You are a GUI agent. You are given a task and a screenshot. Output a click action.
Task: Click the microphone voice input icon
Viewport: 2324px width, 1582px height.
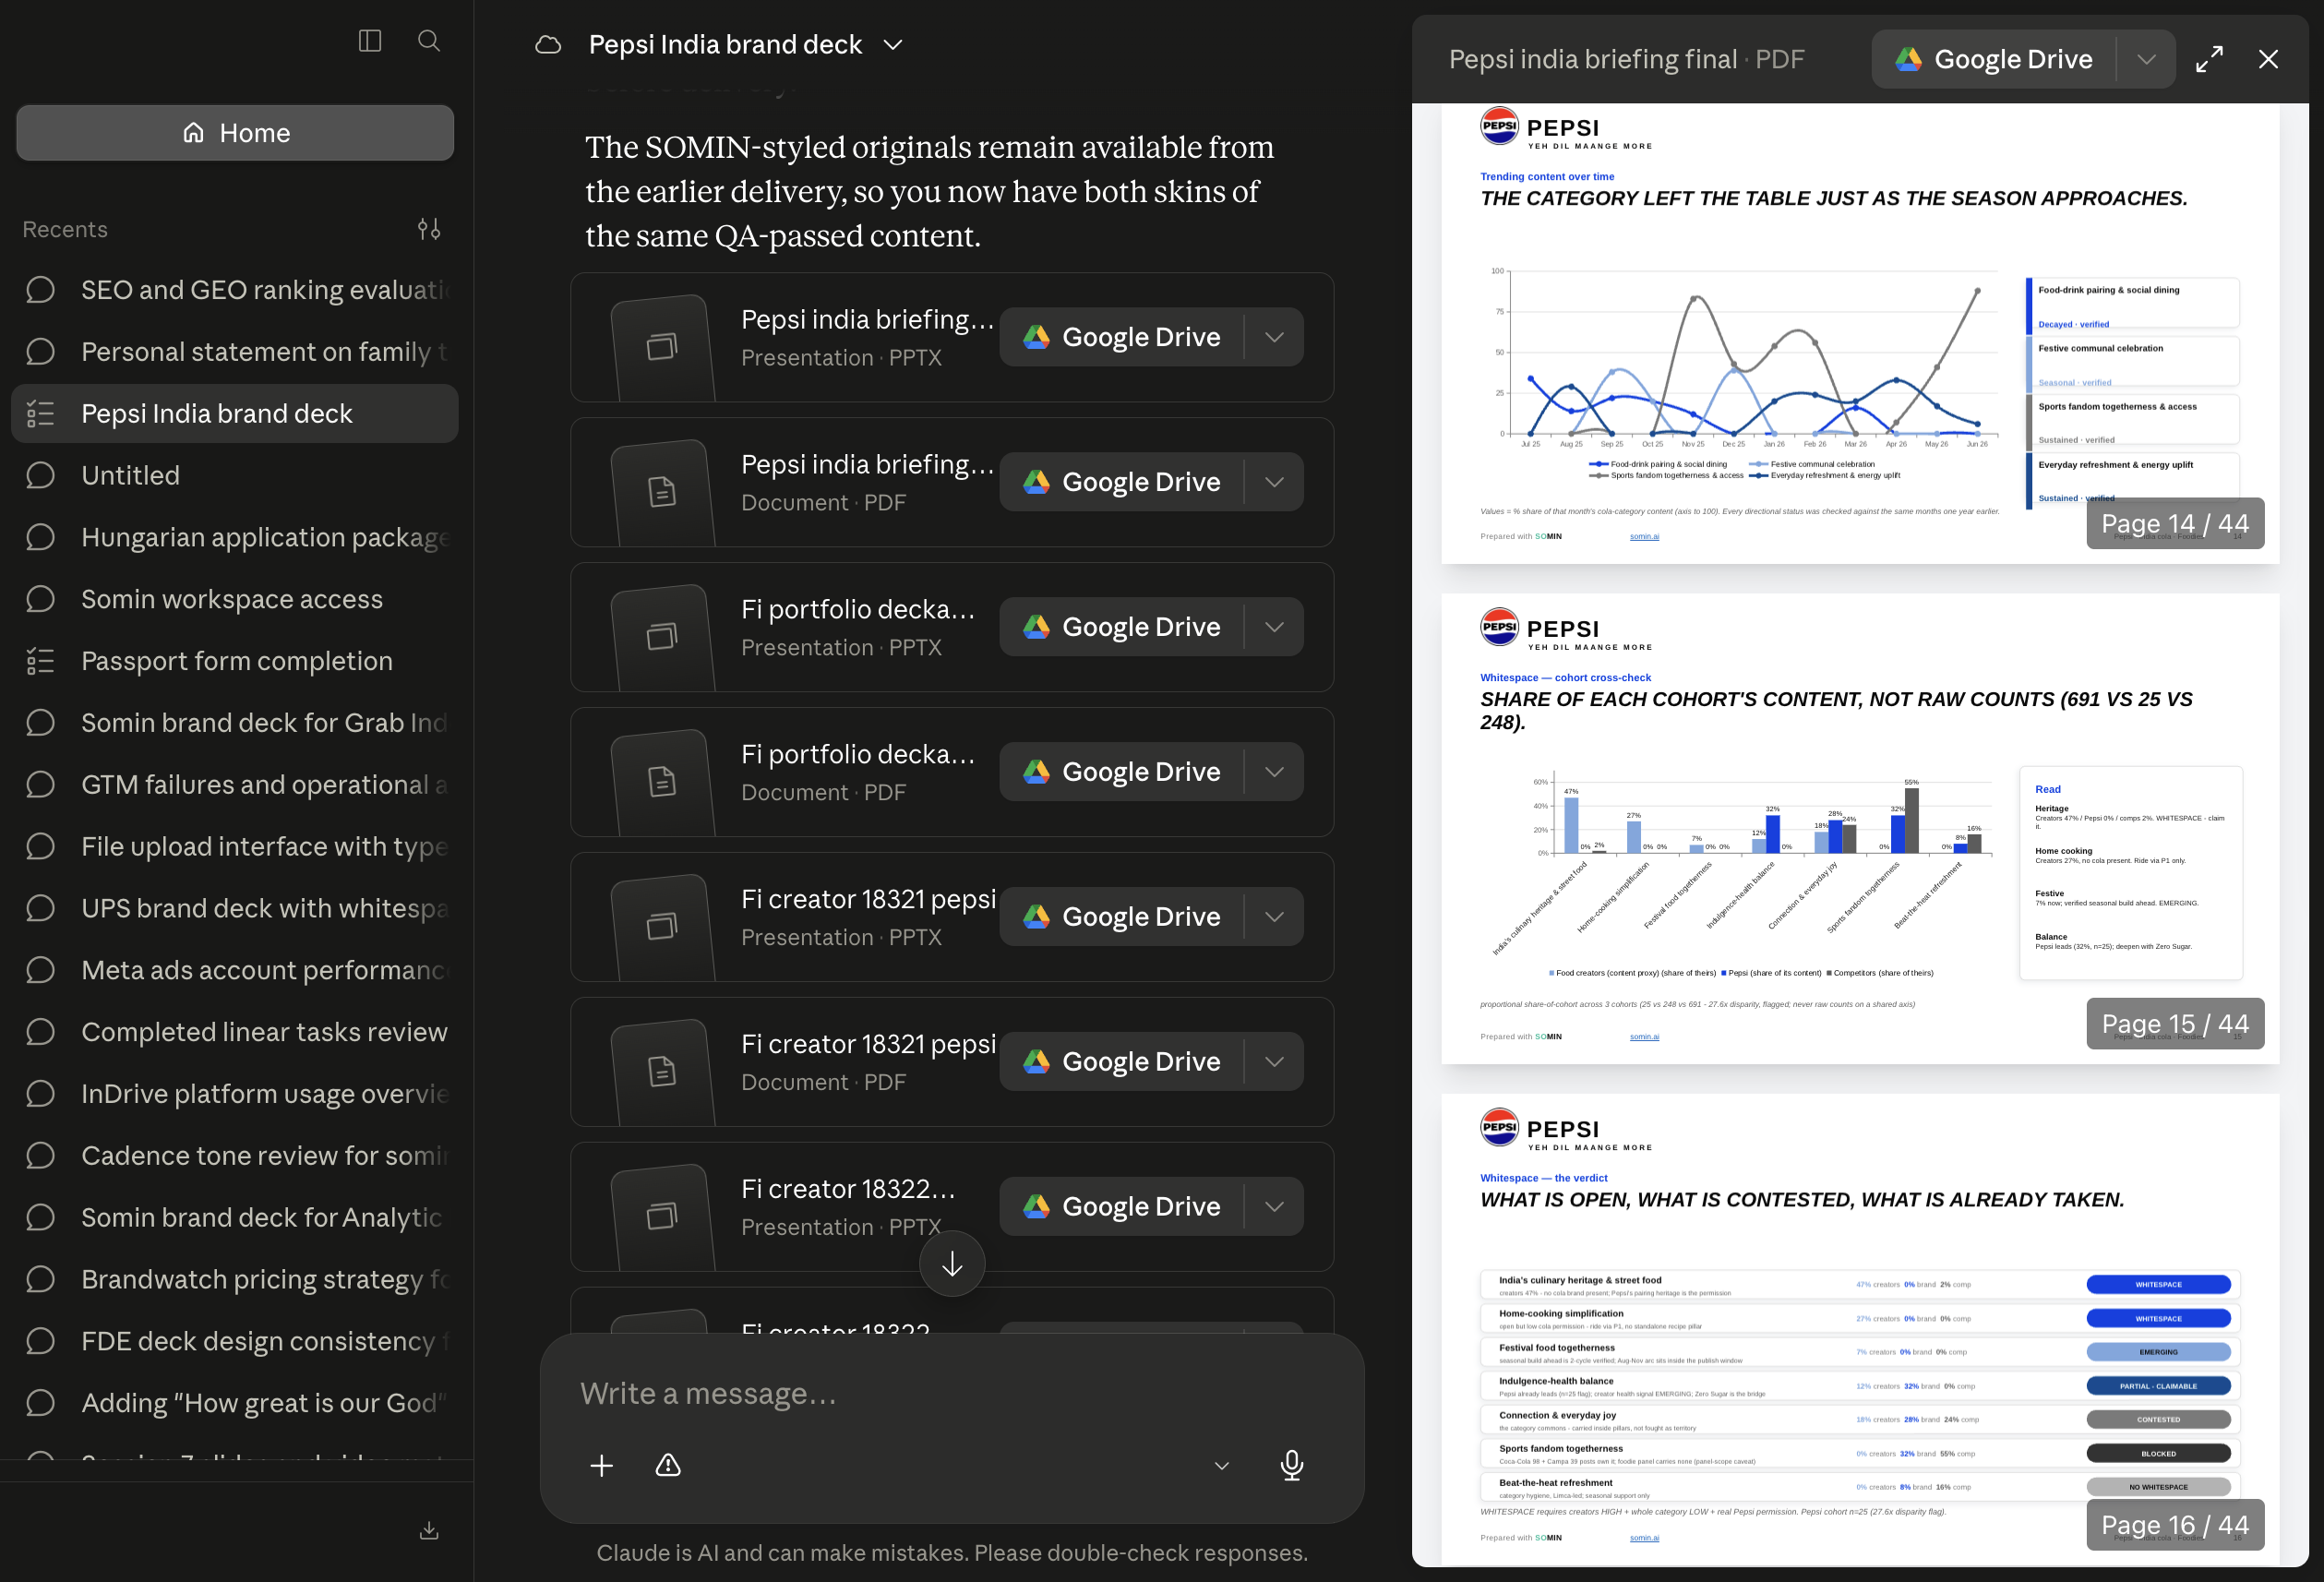tap(1292, 1467)
